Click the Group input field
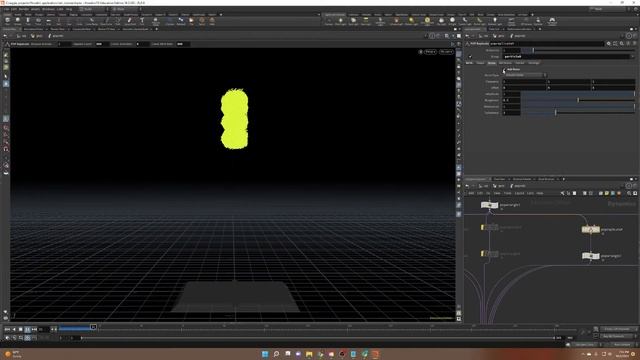Viewport: 640px width, 360px height. point(566,57)
